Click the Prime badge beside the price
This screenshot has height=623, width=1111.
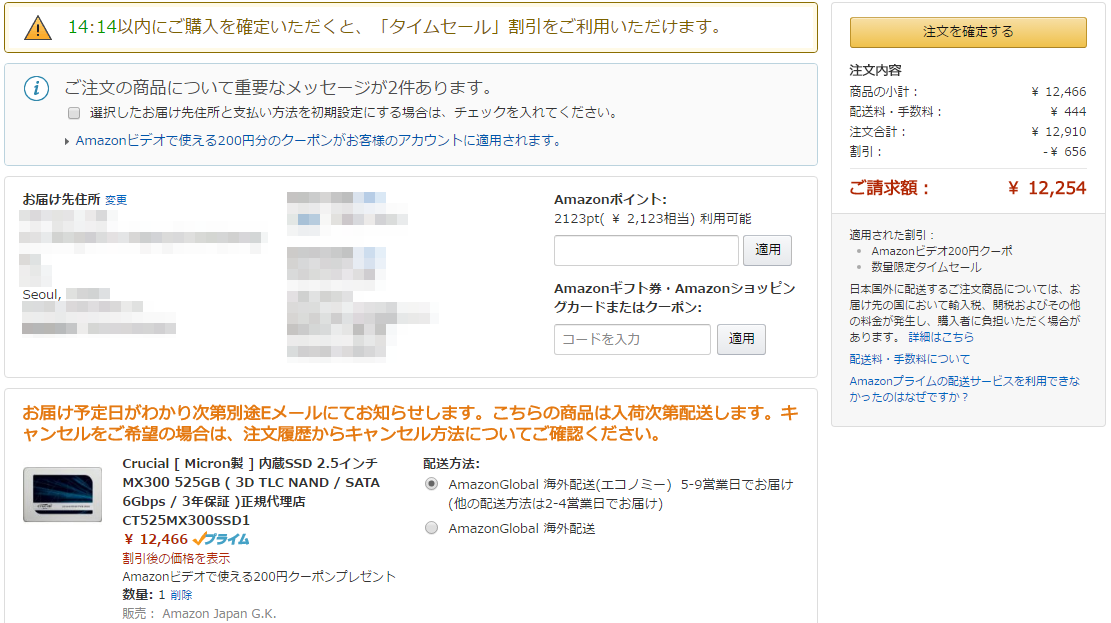click(x=221, y=539)
